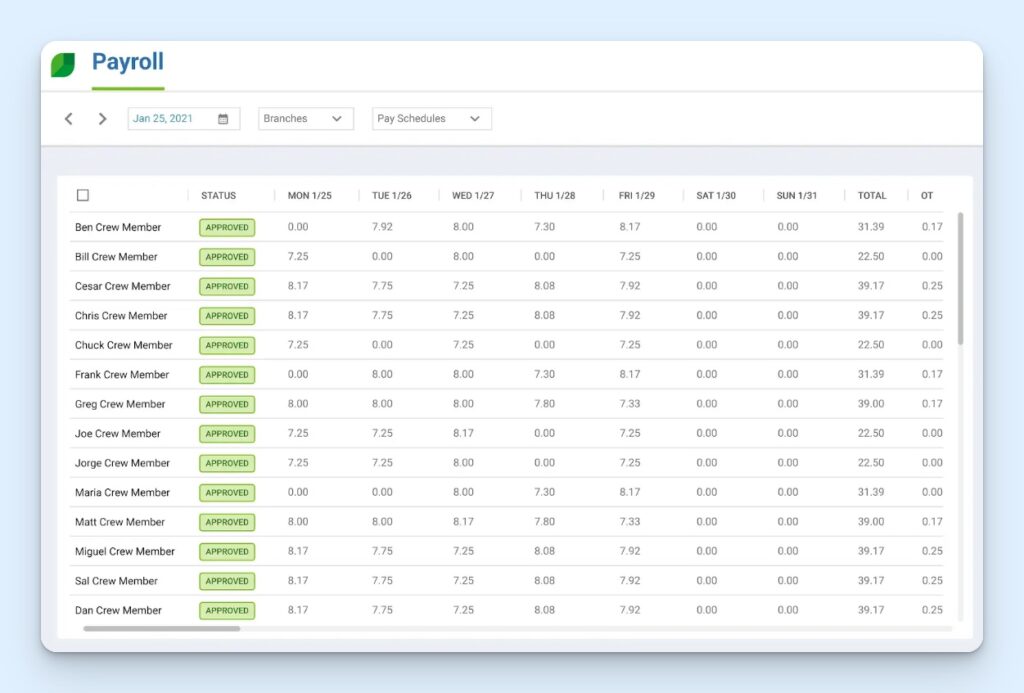Click Greg Crew Member's Thursday 7.80 hours
The height and width of the screenshot is (693, 1024).
coord(544,404)
